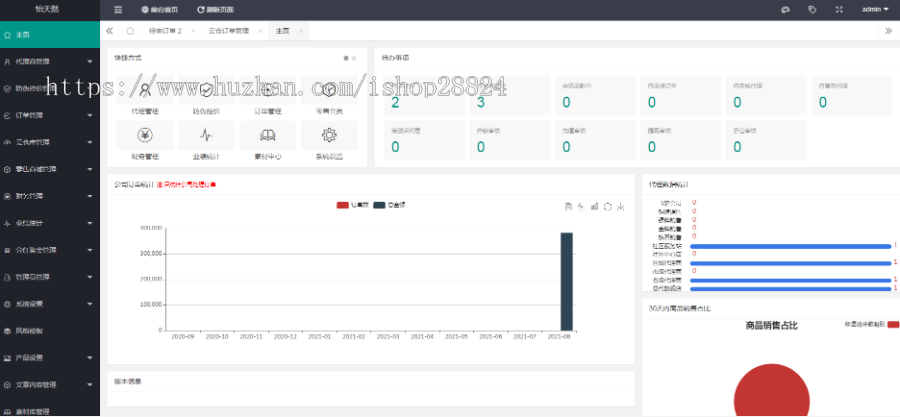Show chart data view icon
900x417 pixels.
point(568,206)
